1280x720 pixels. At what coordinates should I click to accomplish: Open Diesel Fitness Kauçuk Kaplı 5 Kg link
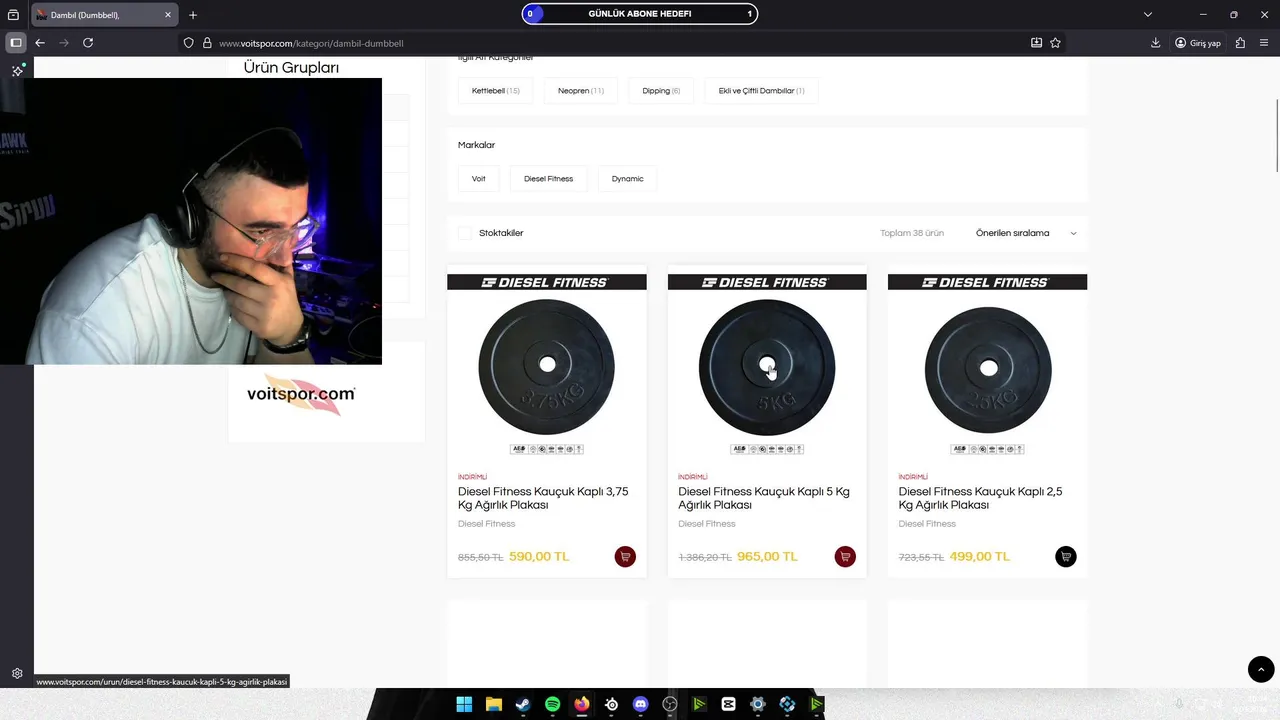764,498
